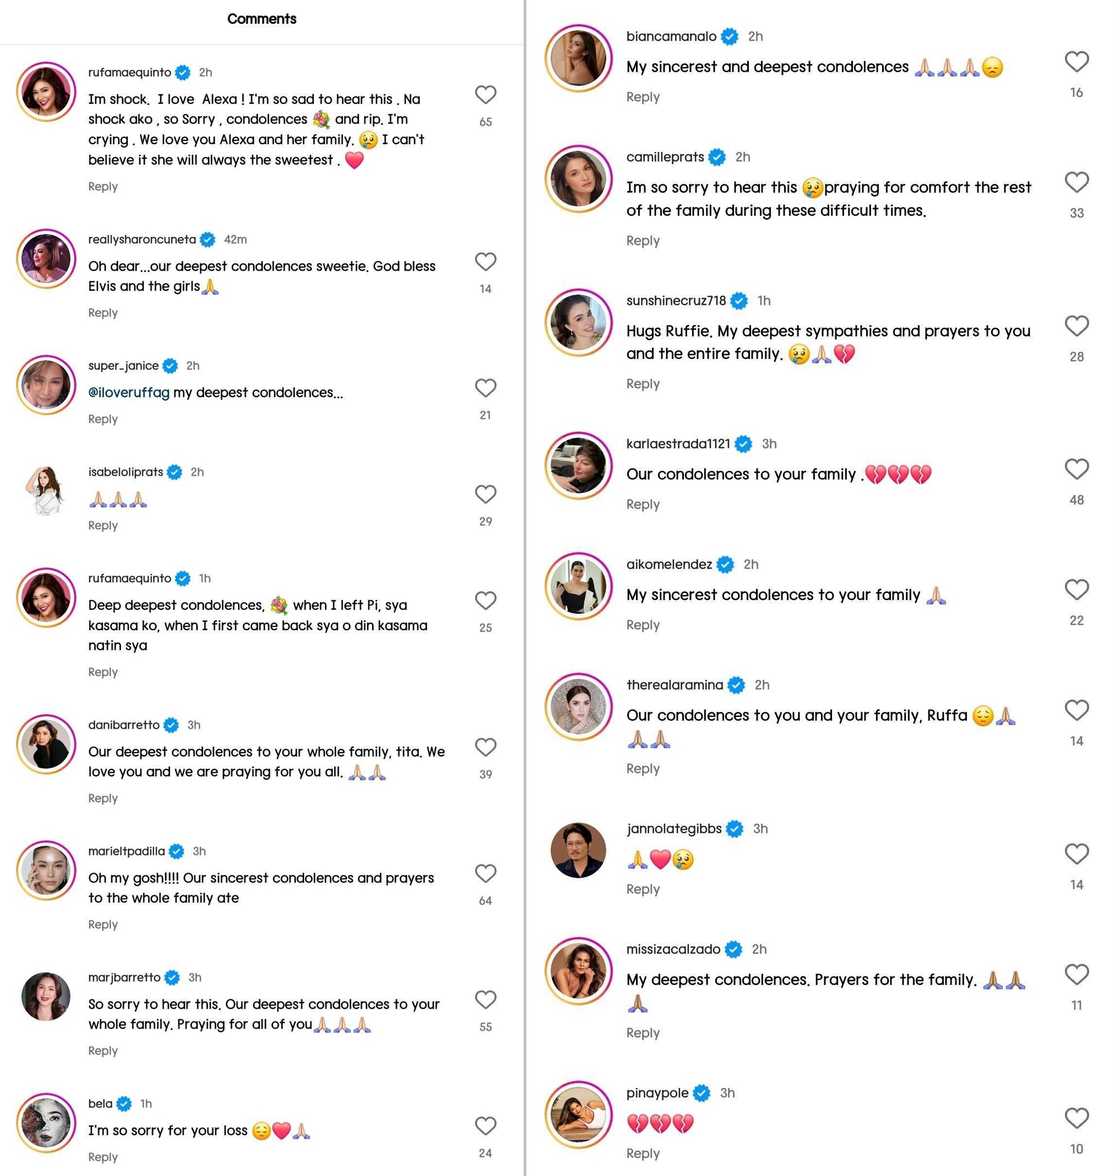Reply to marjbarretto's comment
The height and width of the screenshot is (1176, 1120).
[x=103, y=1051]
